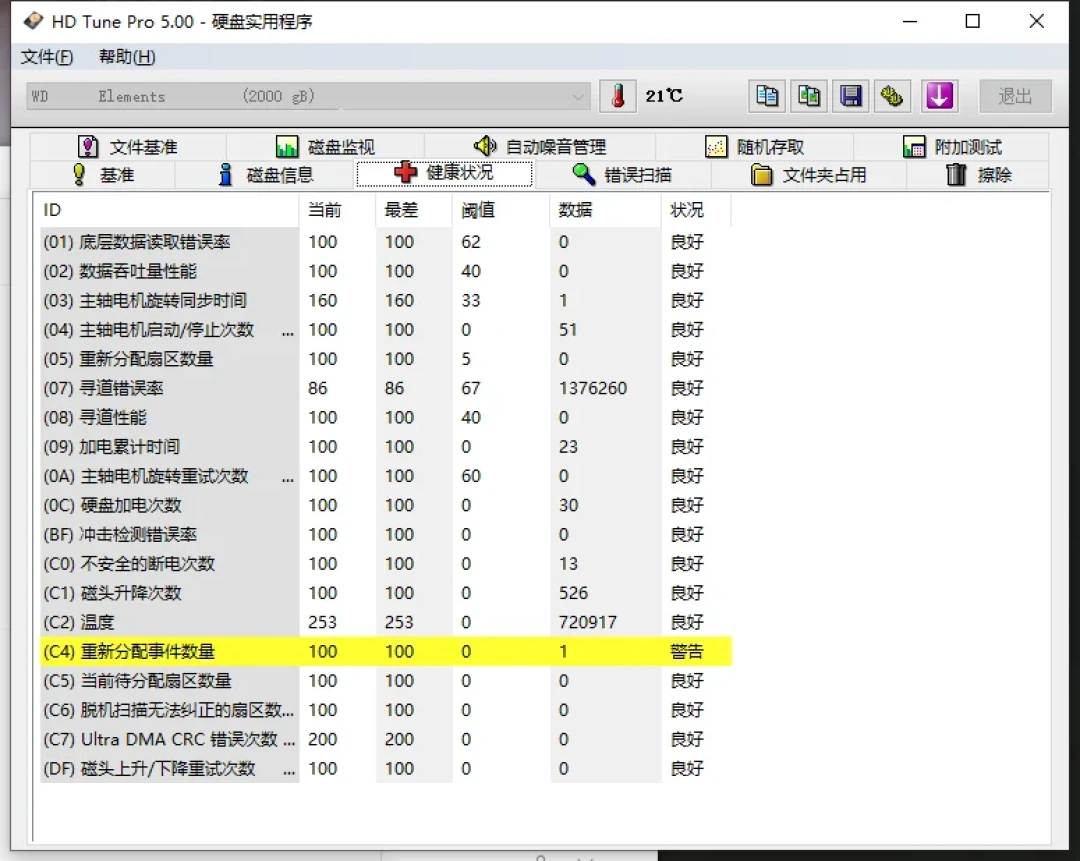The image size is (1080, 861).
Task: Select the (01) 底层数据读取错误率 row
Action: 386,242
